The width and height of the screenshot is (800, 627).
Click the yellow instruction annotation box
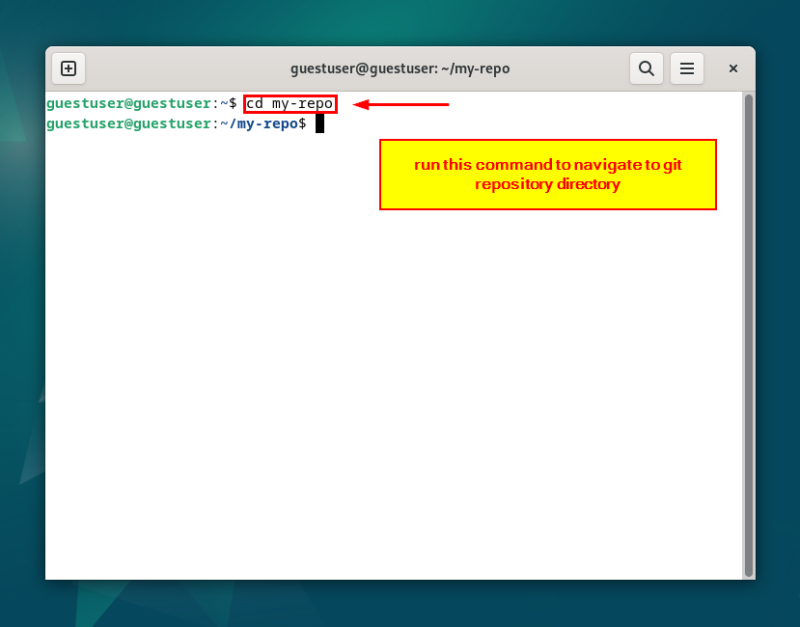[547, 174]
